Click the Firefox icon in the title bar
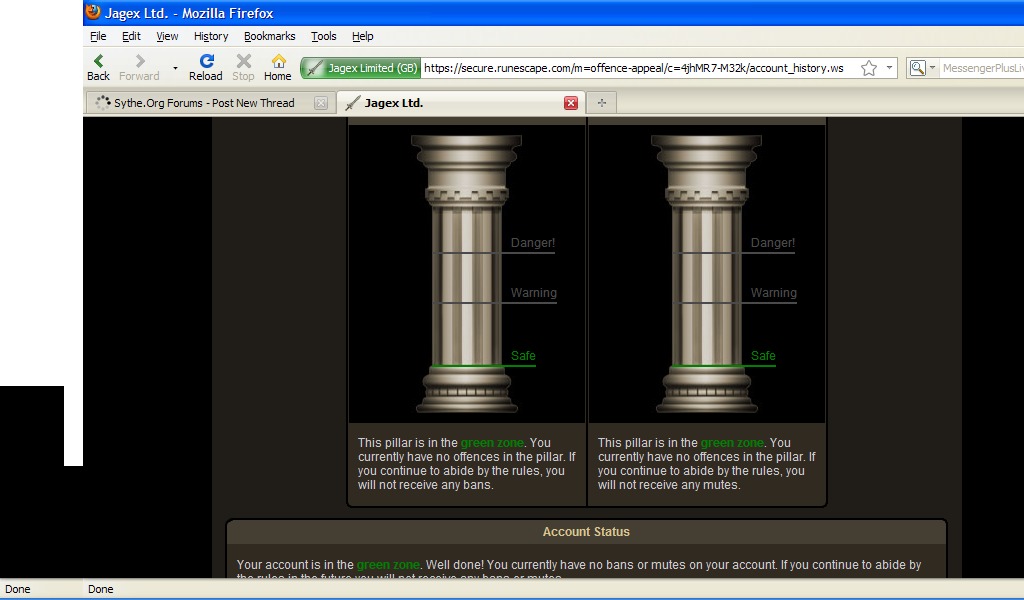The width and height of the screenshot is (1024, 600). point(93,13)
